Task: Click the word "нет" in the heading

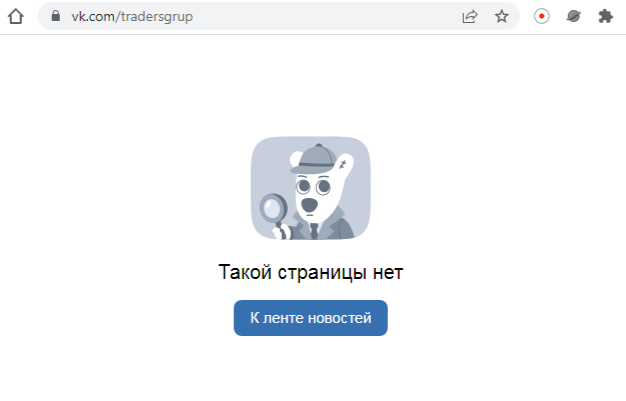Action: click(388, 273)
